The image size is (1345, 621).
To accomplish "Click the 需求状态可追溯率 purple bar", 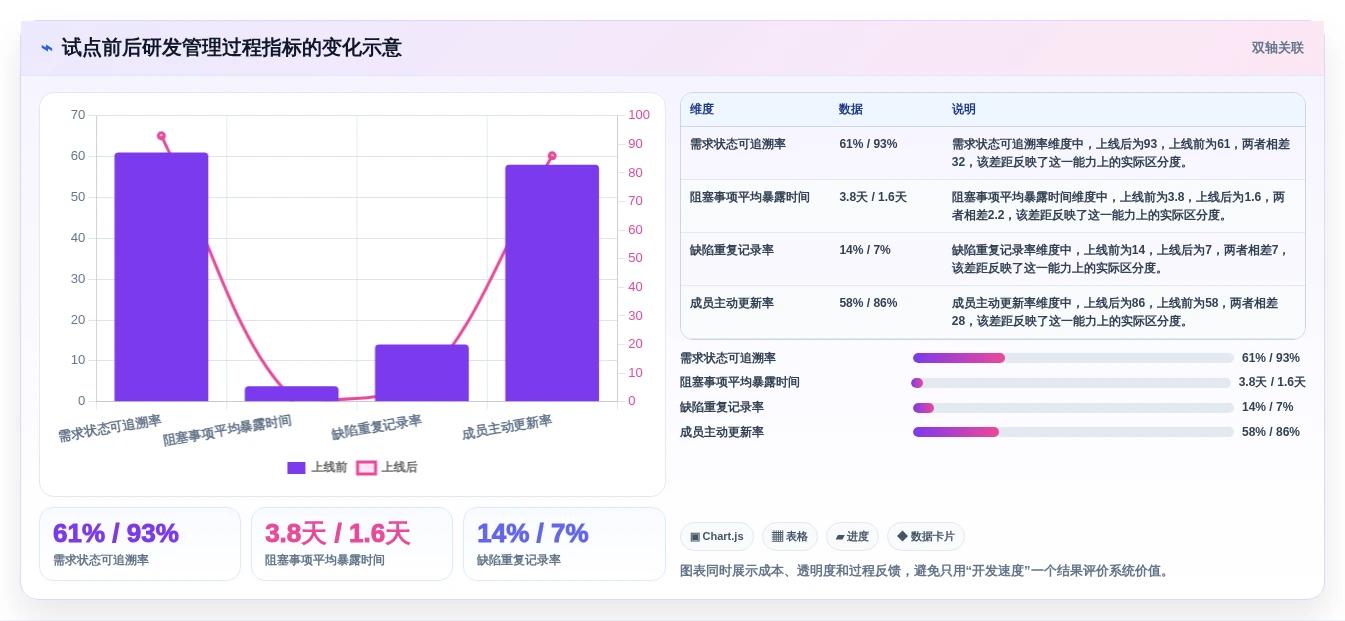I will tap(161, 277).
